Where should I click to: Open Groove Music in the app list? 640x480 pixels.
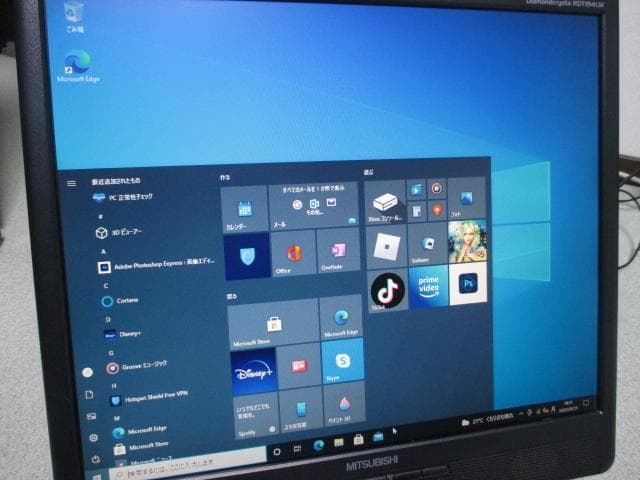click(x=136, y=366)
